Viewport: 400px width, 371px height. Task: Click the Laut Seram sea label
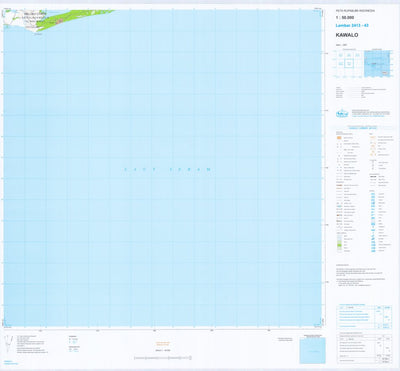tap(168, 170)
